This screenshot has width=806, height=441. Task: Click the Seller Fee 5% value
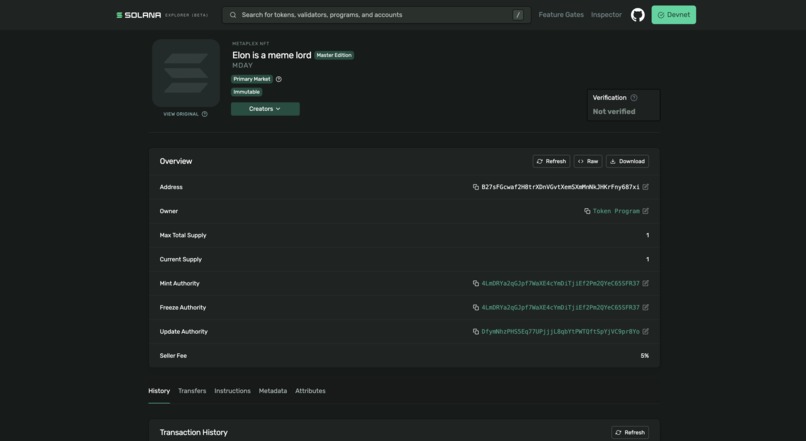[645, 356]
